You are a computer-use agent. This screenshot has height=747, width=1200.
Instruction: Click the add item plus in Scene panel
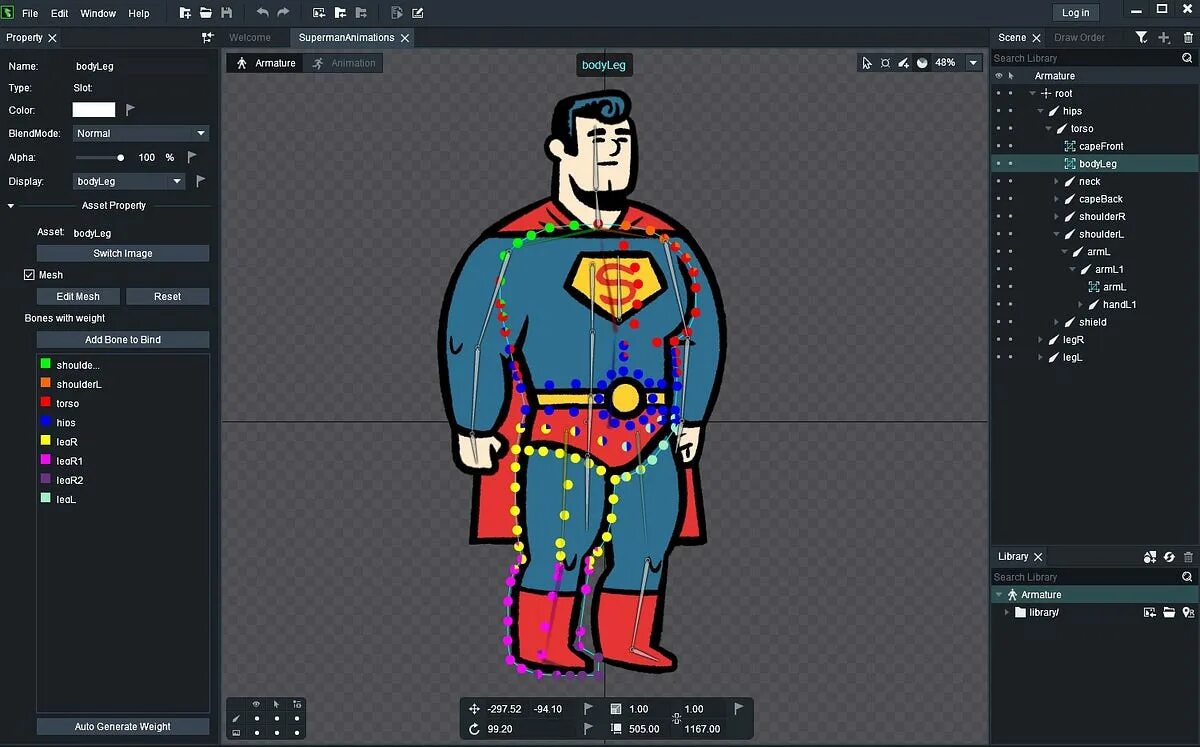point(1164,37)
